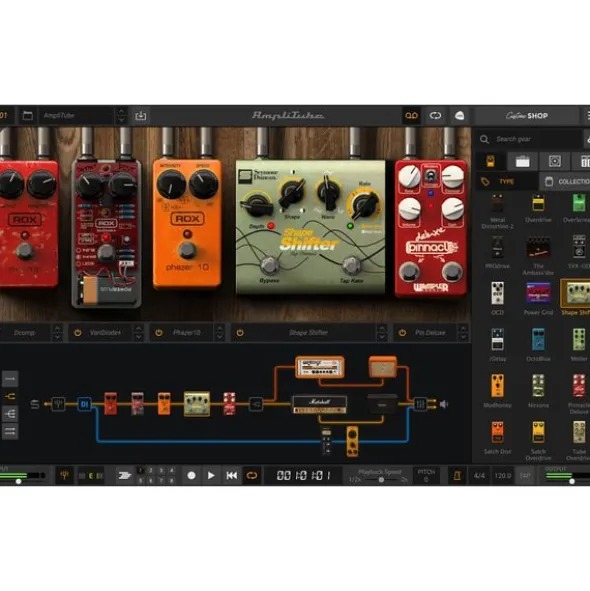This screenshot has width=590, height=591.
Task: Click the tuner block in the signal chain
Action: point(58,404)
